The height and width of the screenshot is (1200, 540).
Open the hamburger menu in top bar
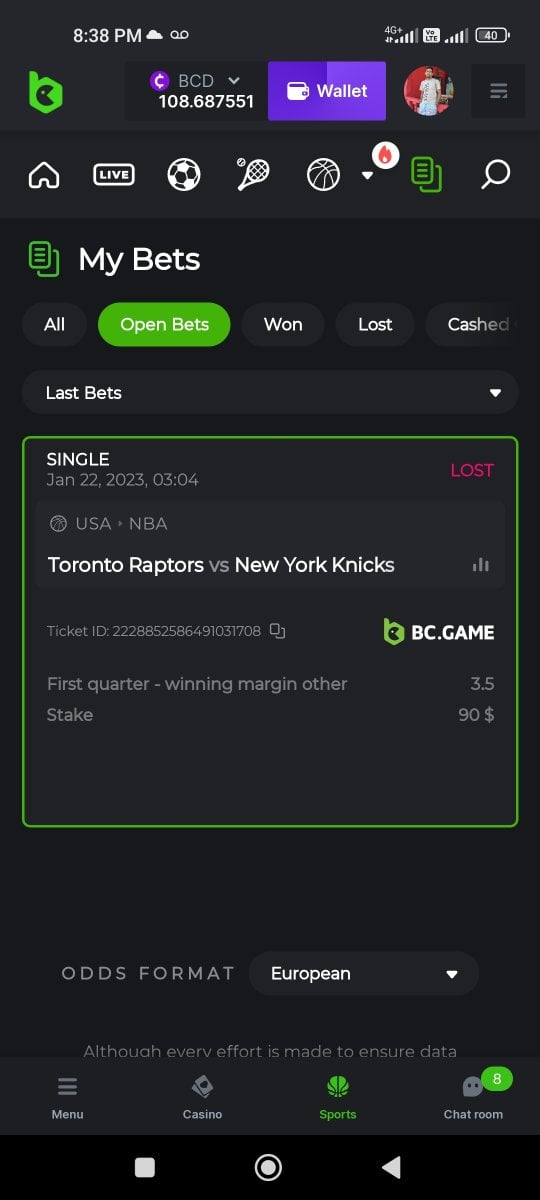coord(498,91)
